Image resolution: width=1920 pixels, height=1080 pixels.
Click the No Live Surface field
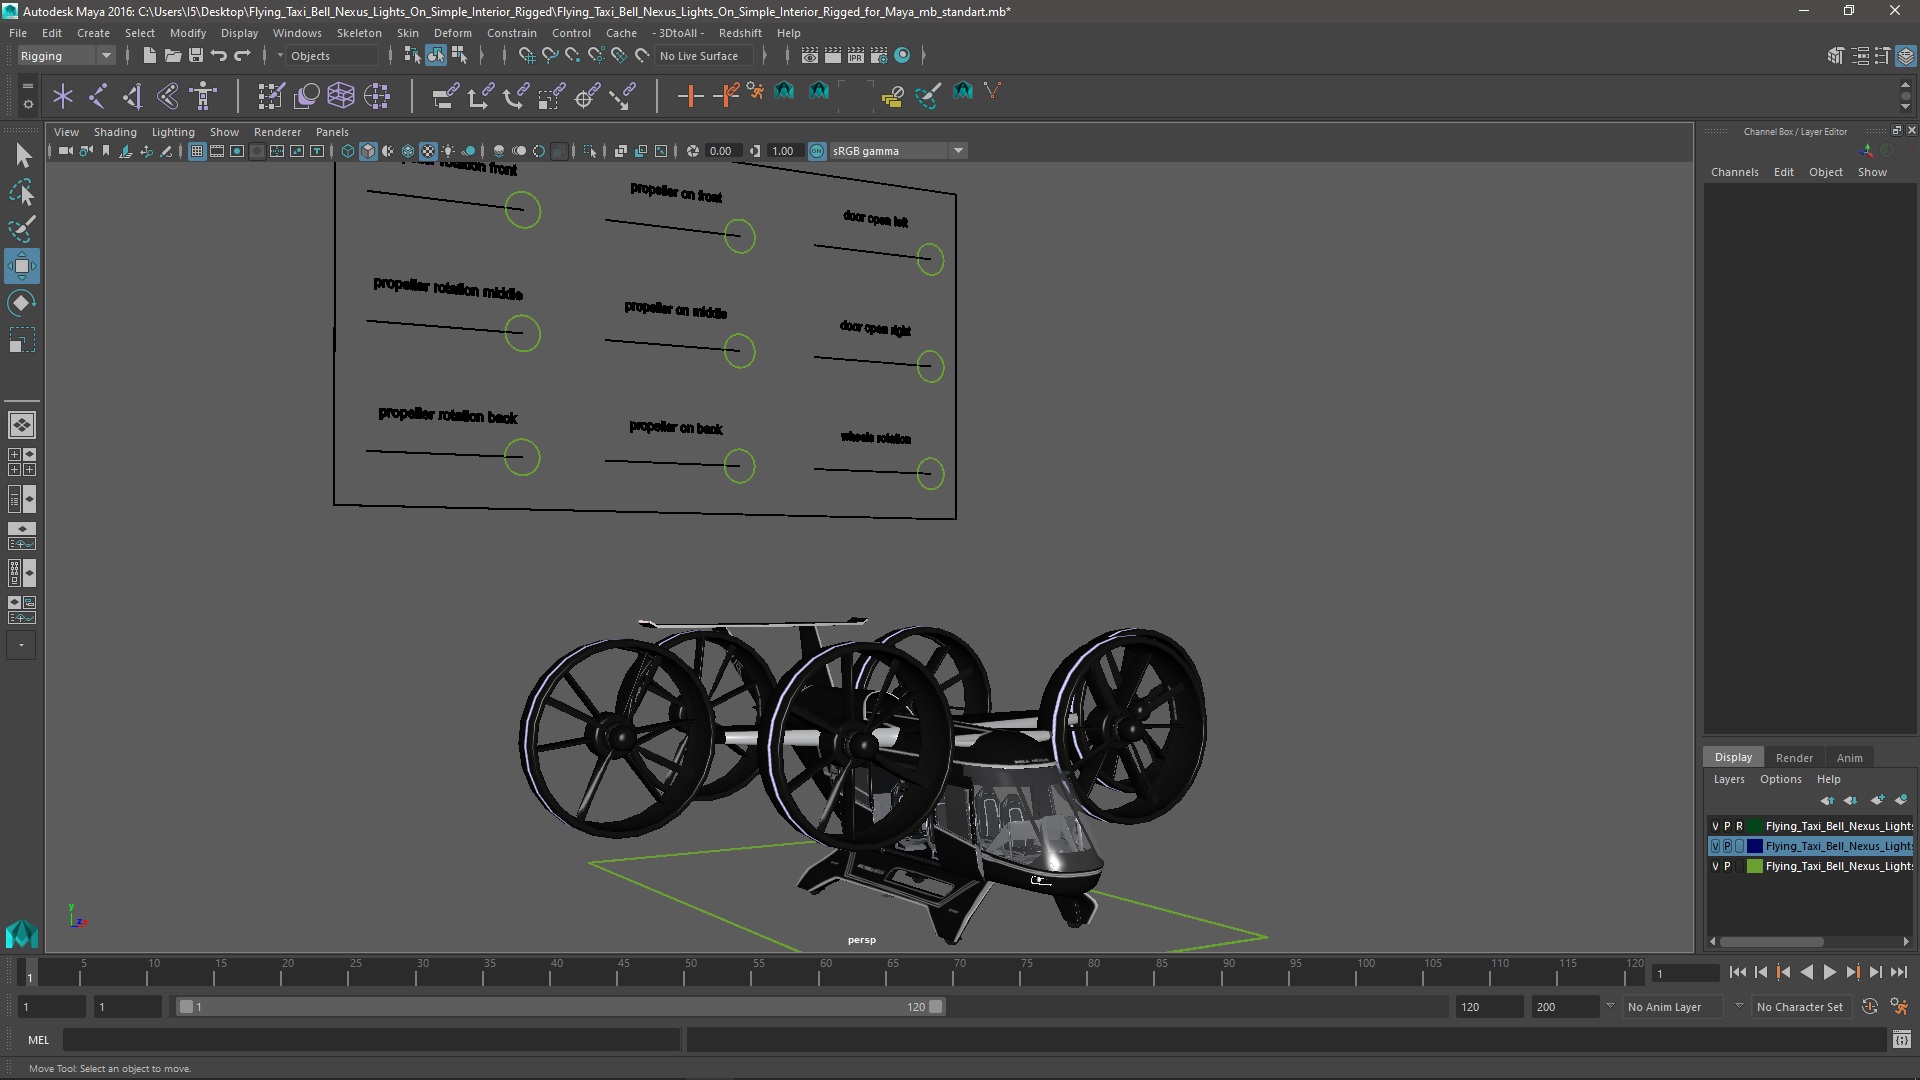click(706, 56)
